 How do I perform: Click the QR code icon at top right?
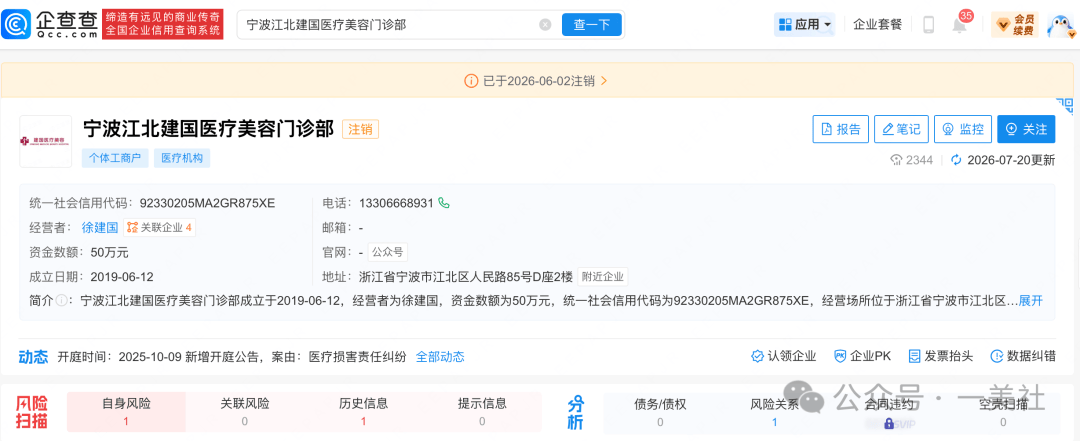1066,105
